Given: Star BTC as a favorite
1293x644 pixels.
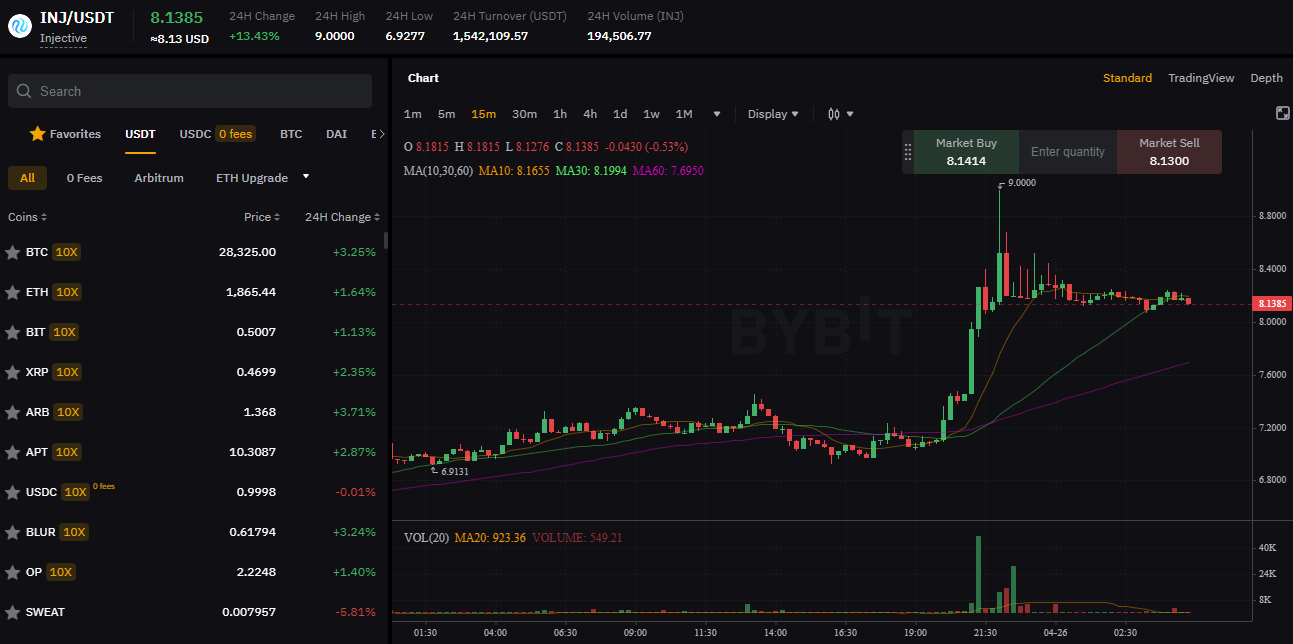Looking at the screenshot, I should (12, 252).
